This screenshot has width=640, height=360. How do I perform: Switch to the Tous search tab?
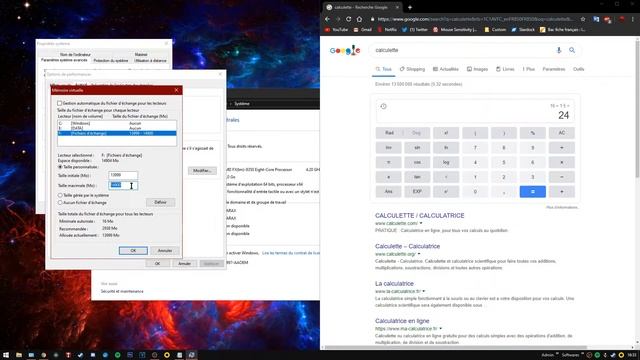pos(384,69)
